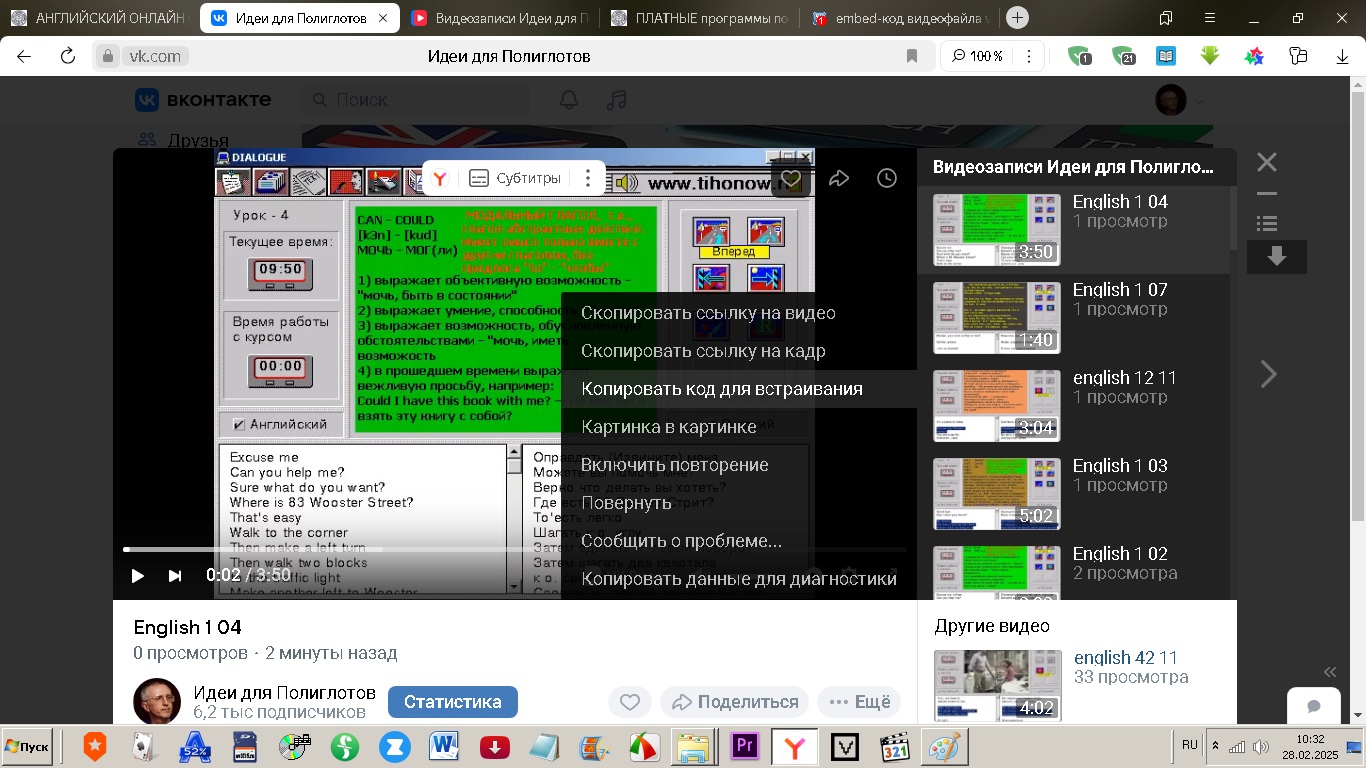This screenshot has width=1366, height=768.
Task: Open three-dot menu beside Субтитры
Action: pos(588,179)
